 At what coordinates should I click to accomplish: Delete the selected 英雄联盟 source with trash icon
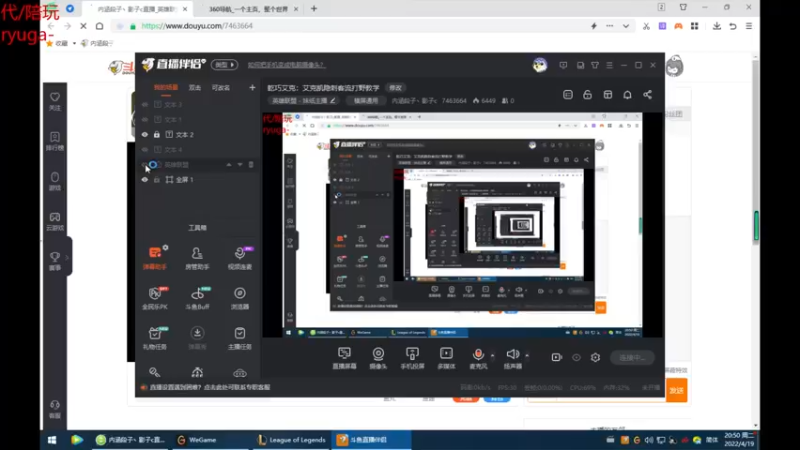251,165
